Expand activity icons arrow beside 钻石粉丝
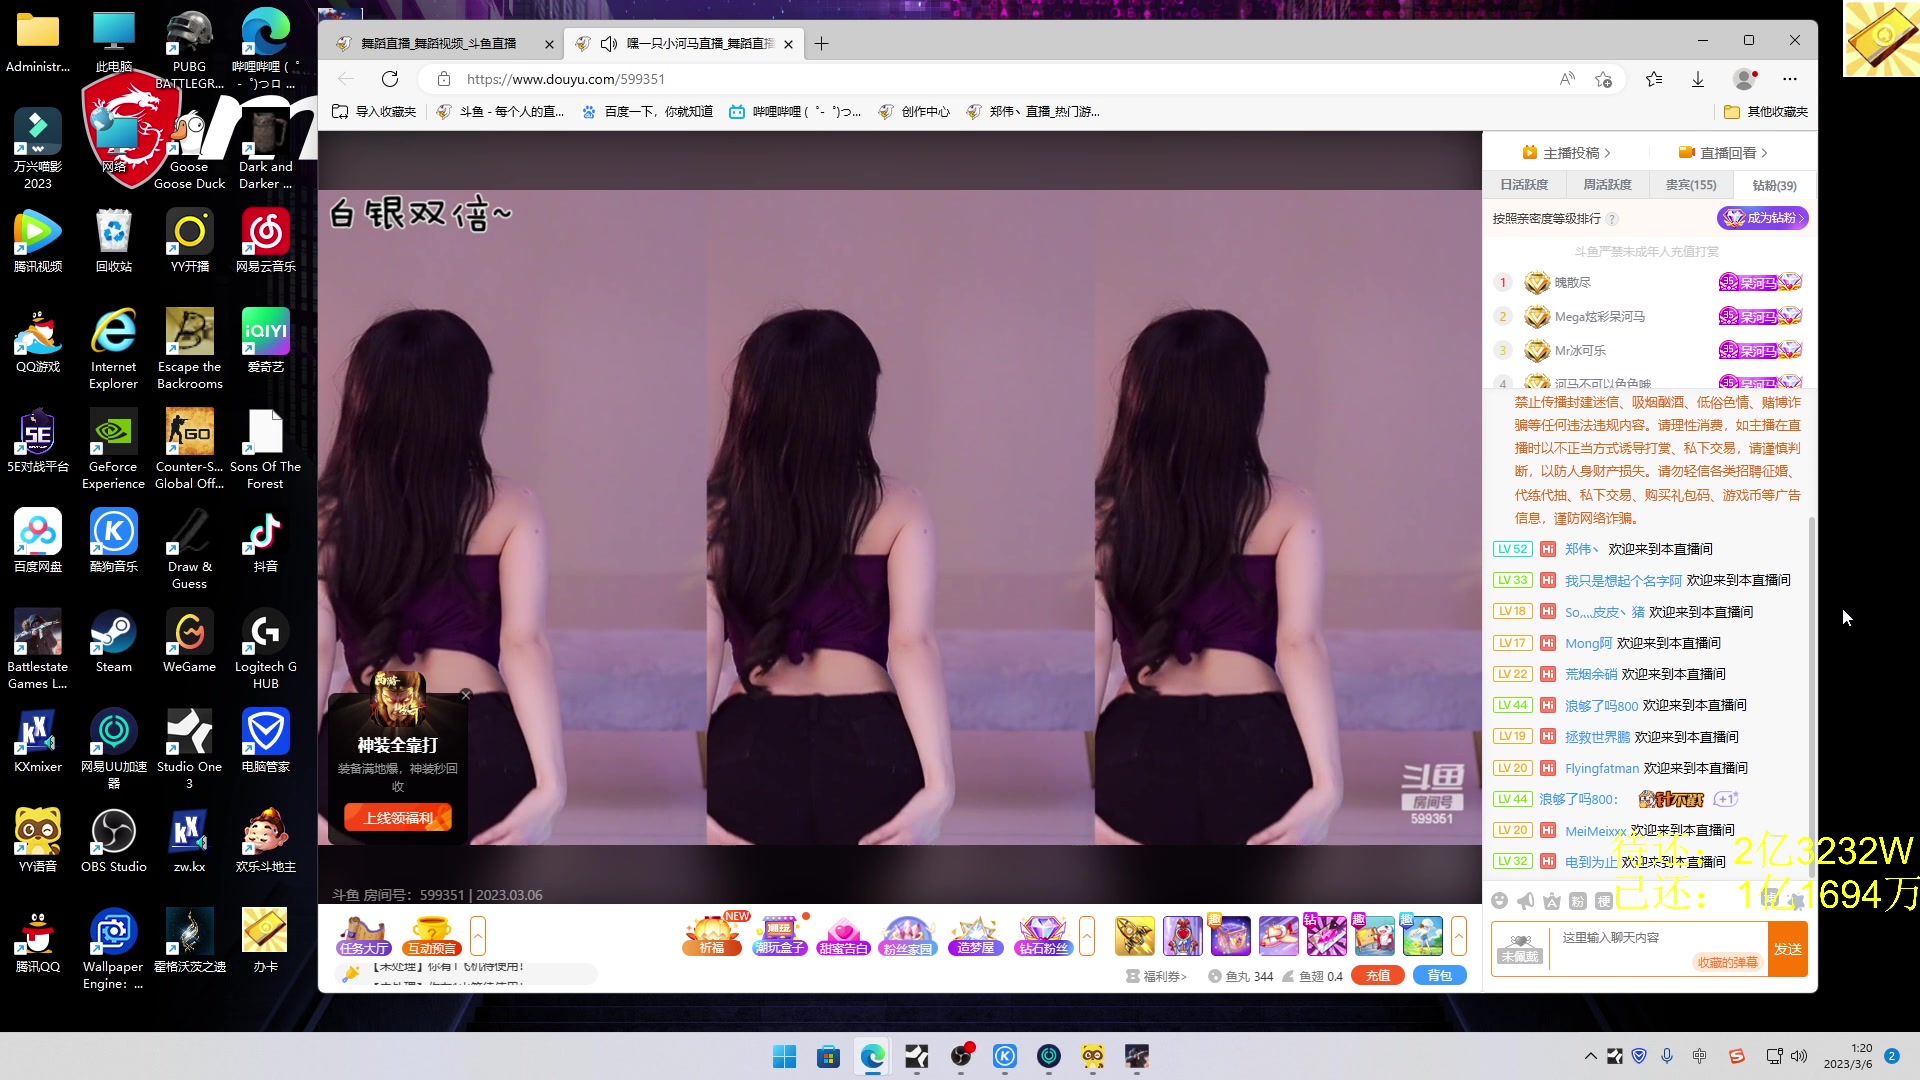1920x1080 pixels. [1087, 936]
